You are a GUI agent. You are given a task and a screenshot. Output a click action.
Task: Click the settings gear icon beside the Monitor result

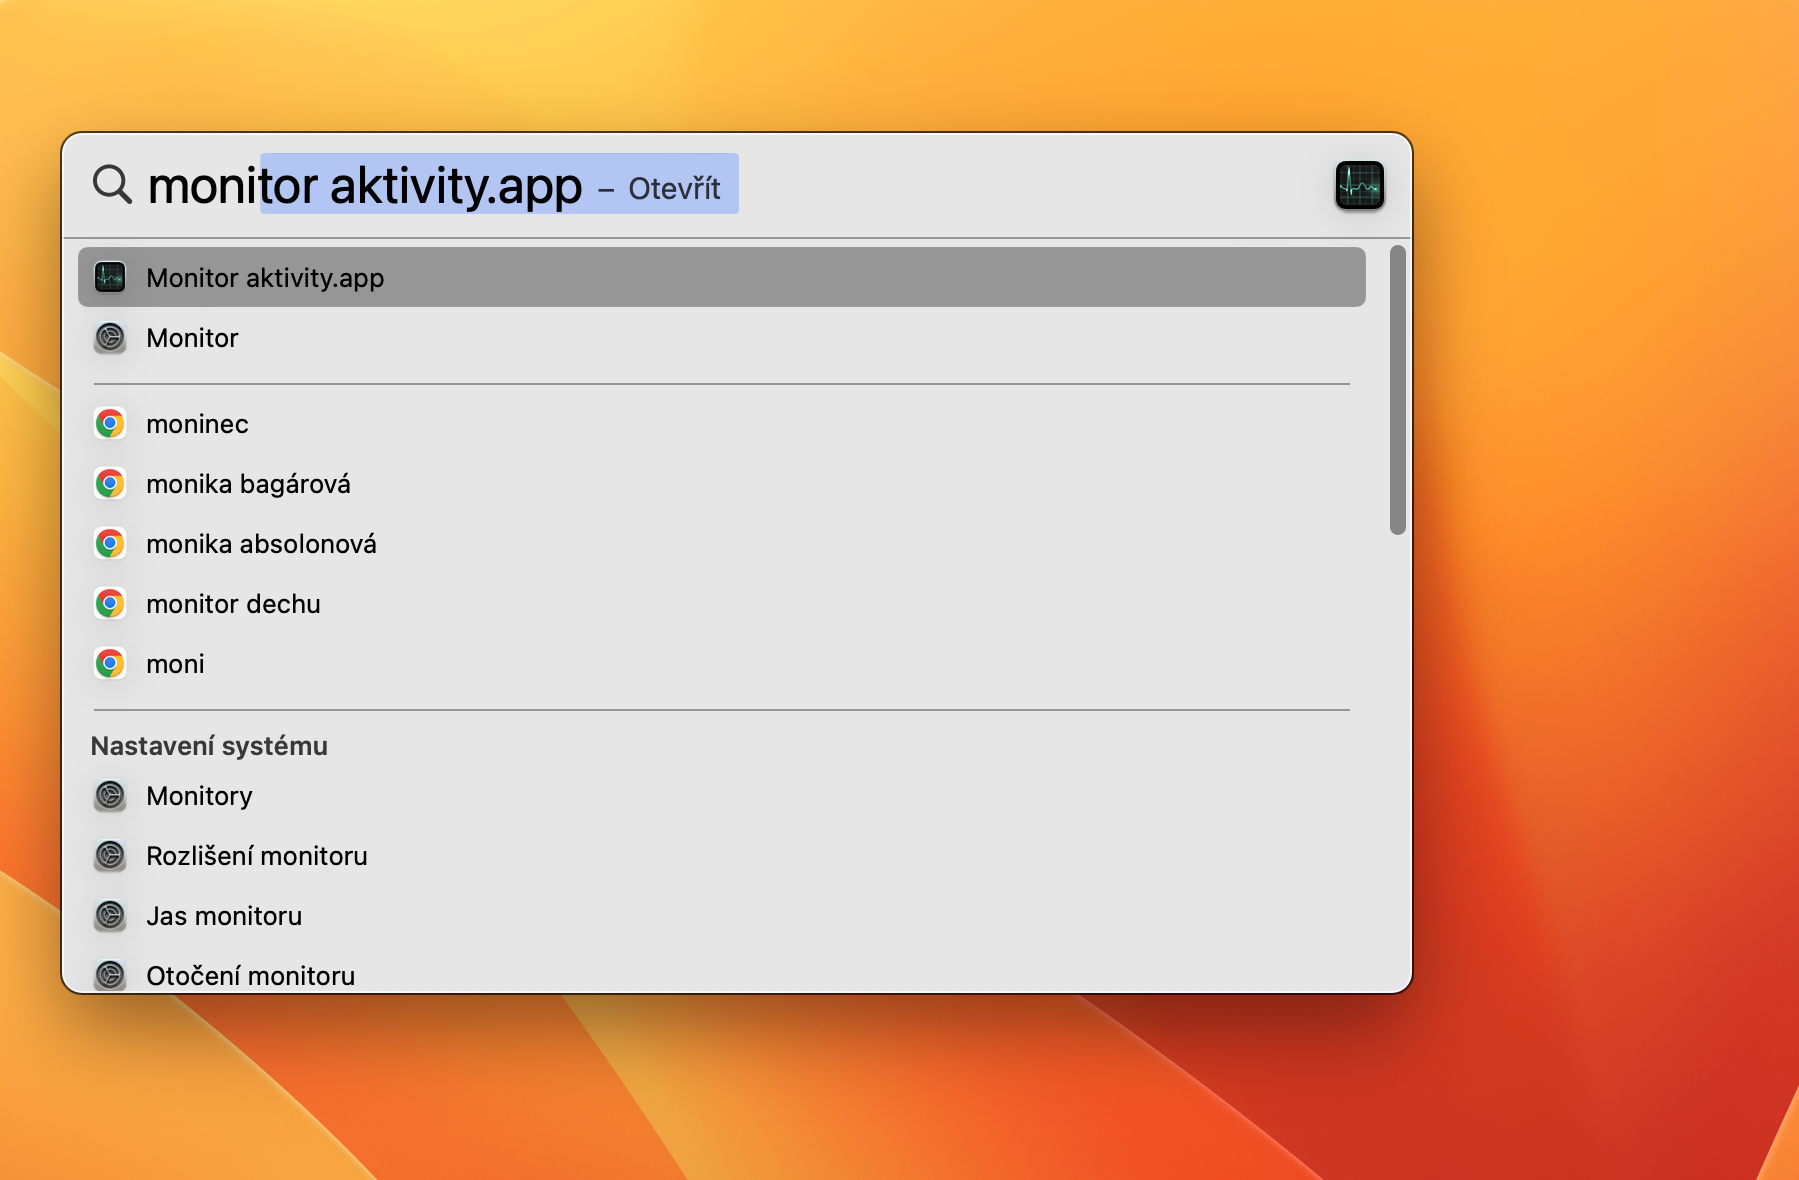(110, 338)
